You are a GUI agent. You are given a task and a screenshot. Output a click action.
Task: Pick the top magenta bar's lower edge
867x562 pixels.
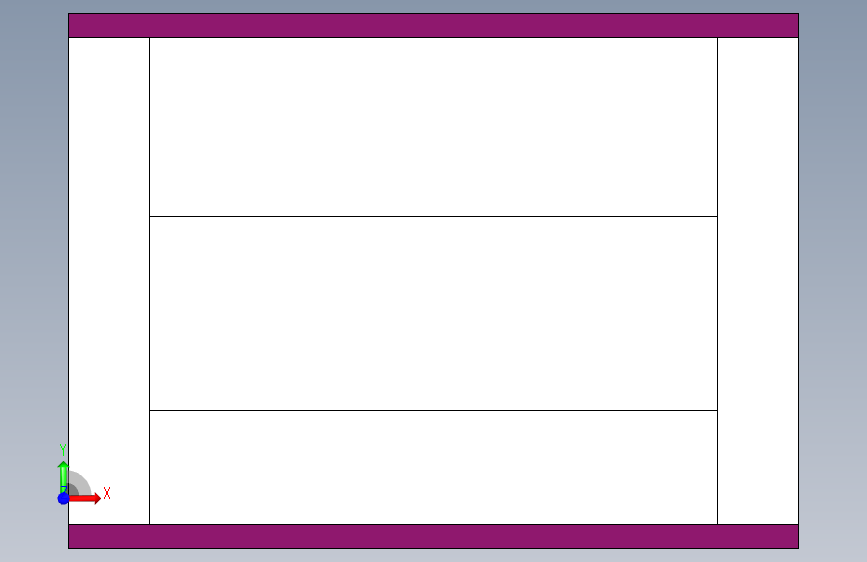click(434, 38)
